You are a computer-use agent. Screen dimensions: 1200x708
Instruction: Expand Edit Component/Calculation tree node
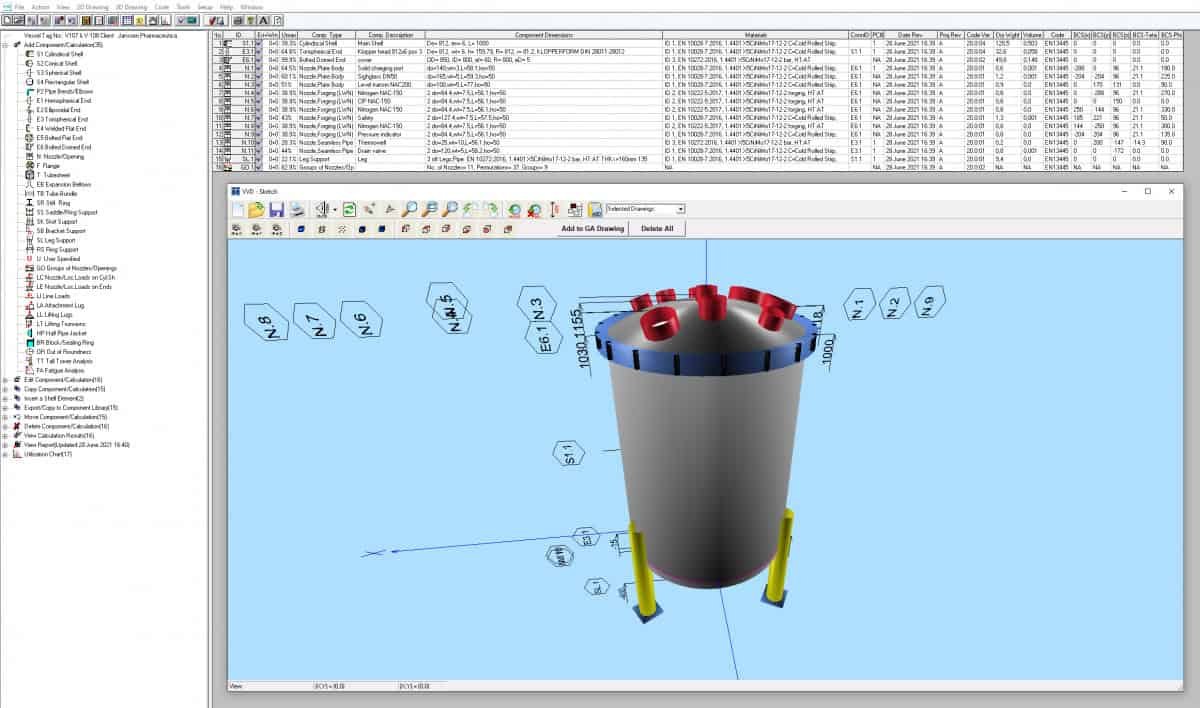tap(6, 380)
